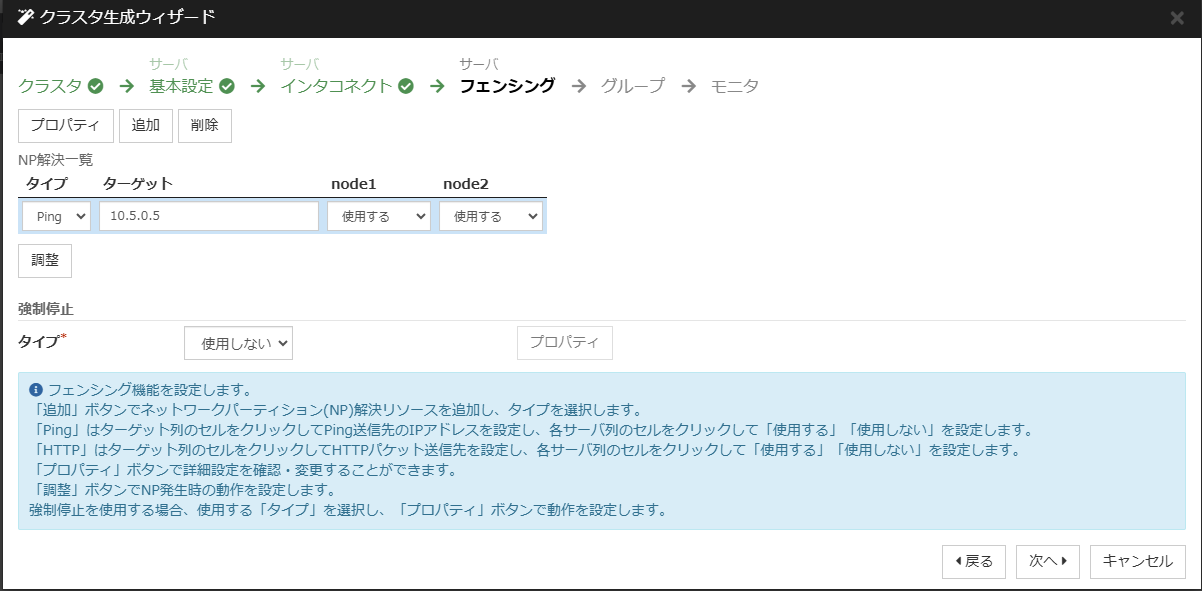Go to the 基本設定 wizard step
The width and height of the screenshot is (1202, 591).
181,86
